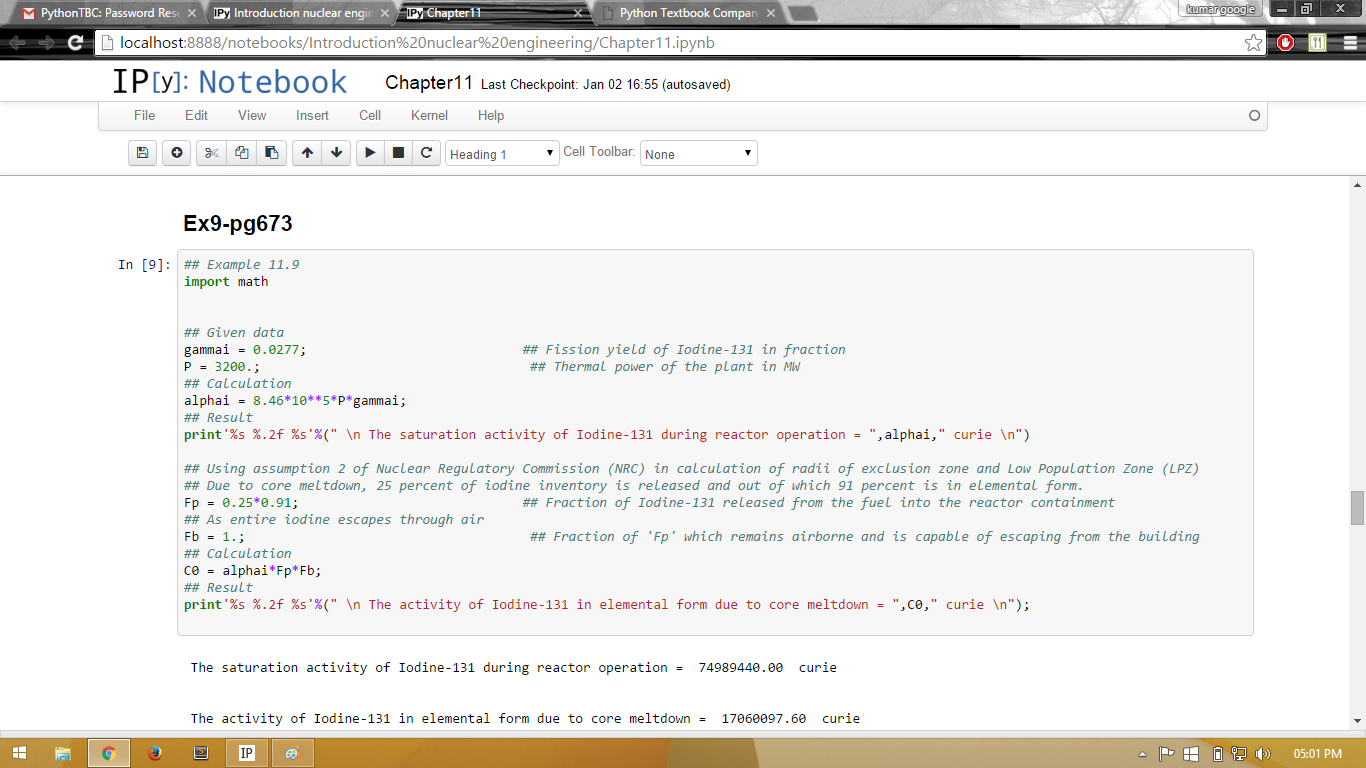Bookmark this page with the star icon
Screen dimensions: 1366x768
coord(1253,43)
